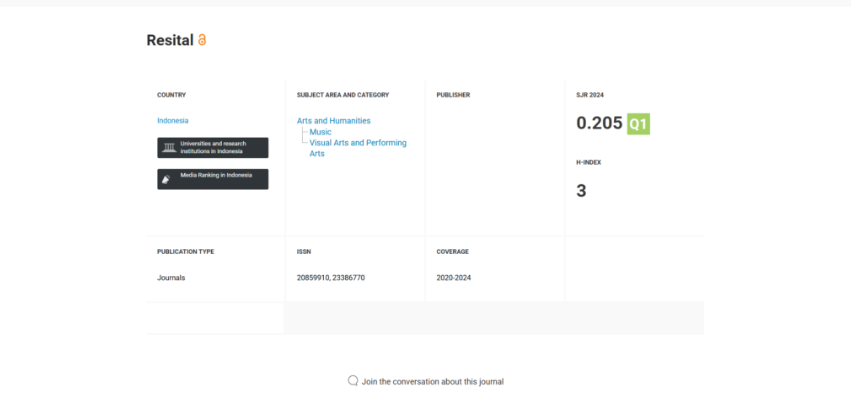The image size is (851, 397).
Task: Open the Indonesia country link
Action: (x=173, y=121)
